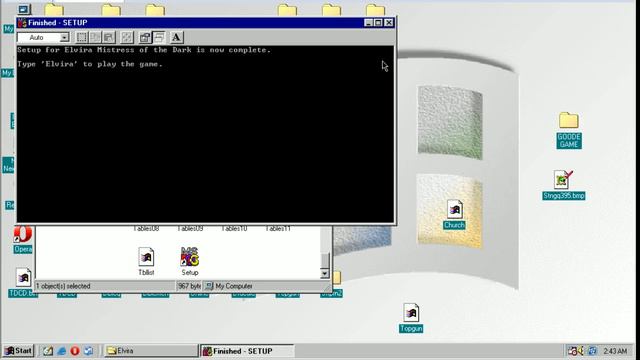
Task: Minimize the Finished - SETUP window
Action: [x=369, y=23]
